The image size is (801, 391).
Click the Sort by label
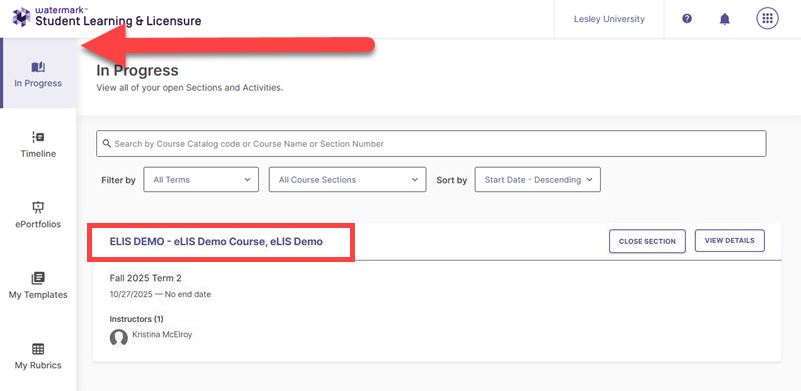coord(452,180)
